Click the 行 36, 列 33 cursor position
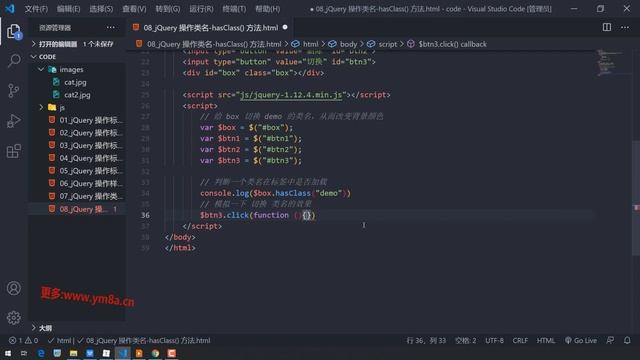Screen dimensions: 640x360 pos(426,340)
